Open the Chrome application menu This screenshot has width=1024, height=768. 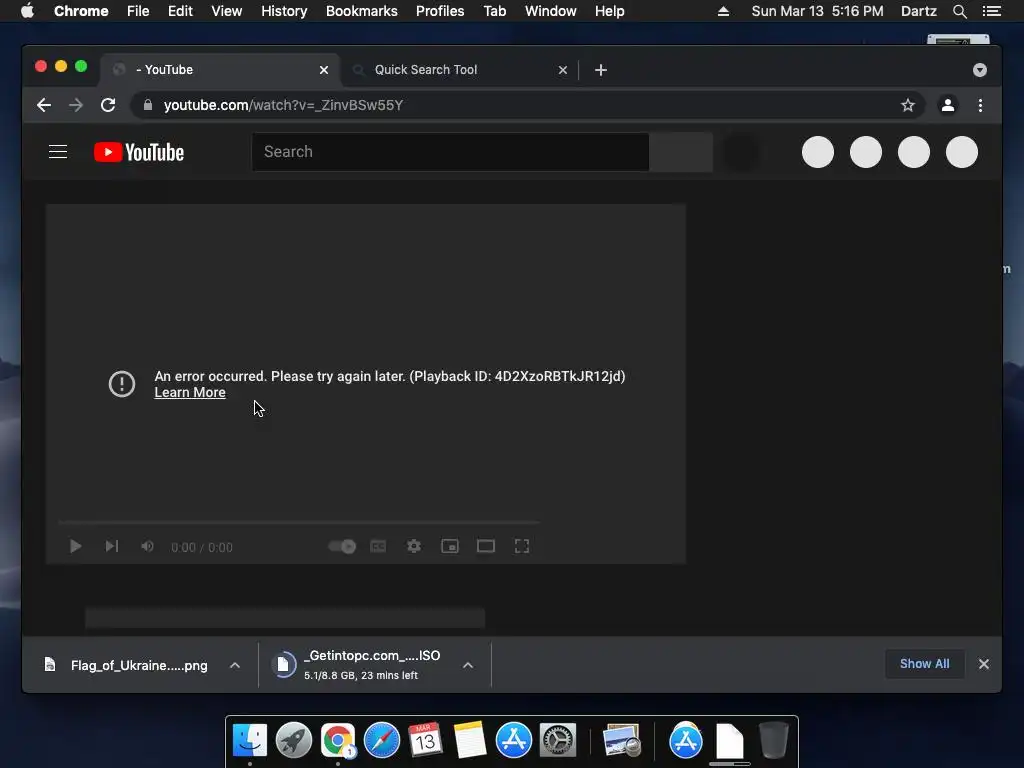[81, 11]
